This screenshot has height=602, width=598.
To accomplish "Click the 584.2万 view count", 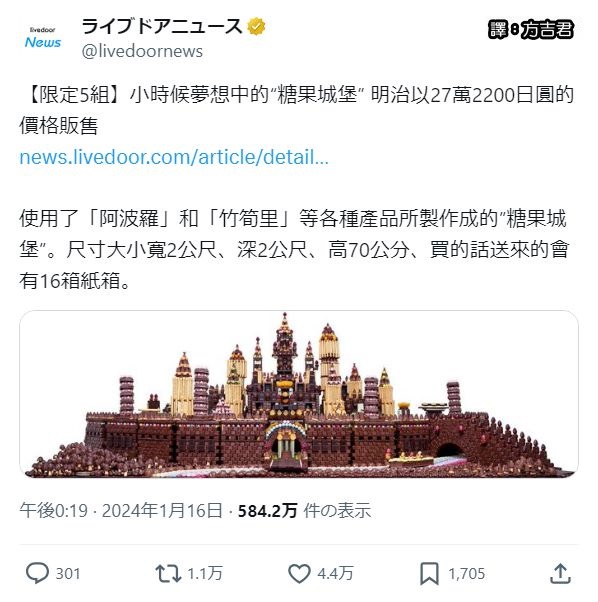I will click(268, 511).
